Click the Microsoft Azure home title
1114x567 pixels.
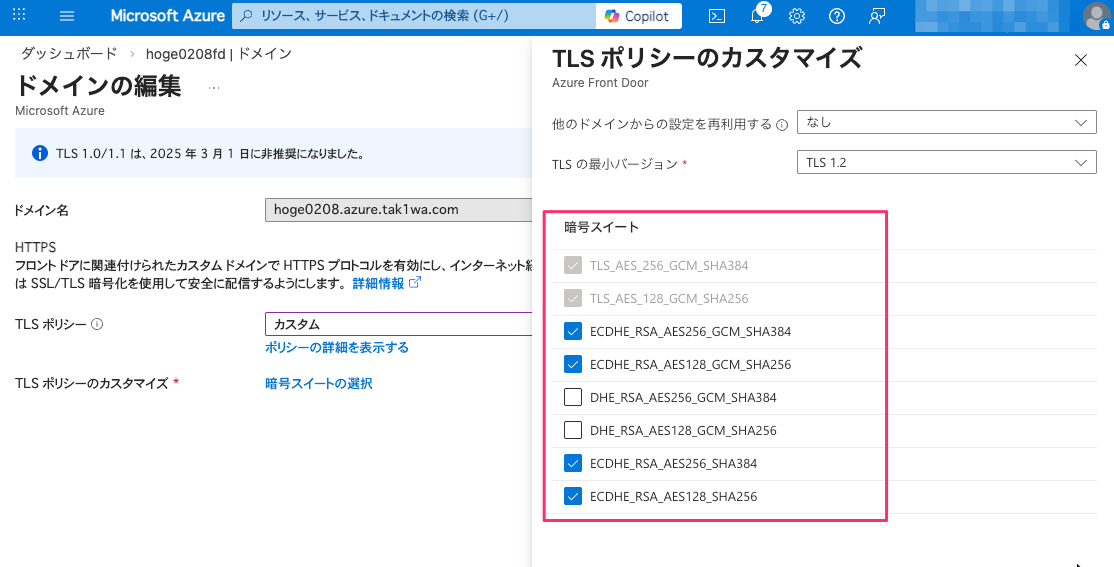coord(168,16)
